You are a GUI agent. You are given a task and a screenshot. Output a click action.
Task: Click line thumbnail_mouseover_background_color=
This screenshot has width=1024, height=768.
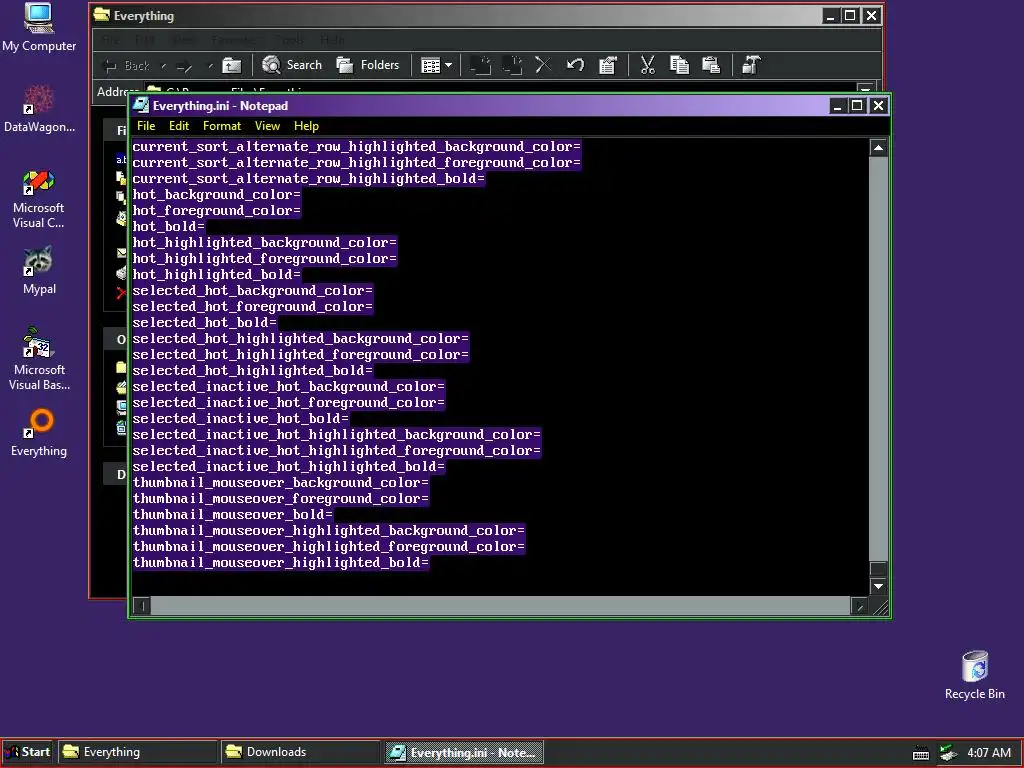point(281,483)
